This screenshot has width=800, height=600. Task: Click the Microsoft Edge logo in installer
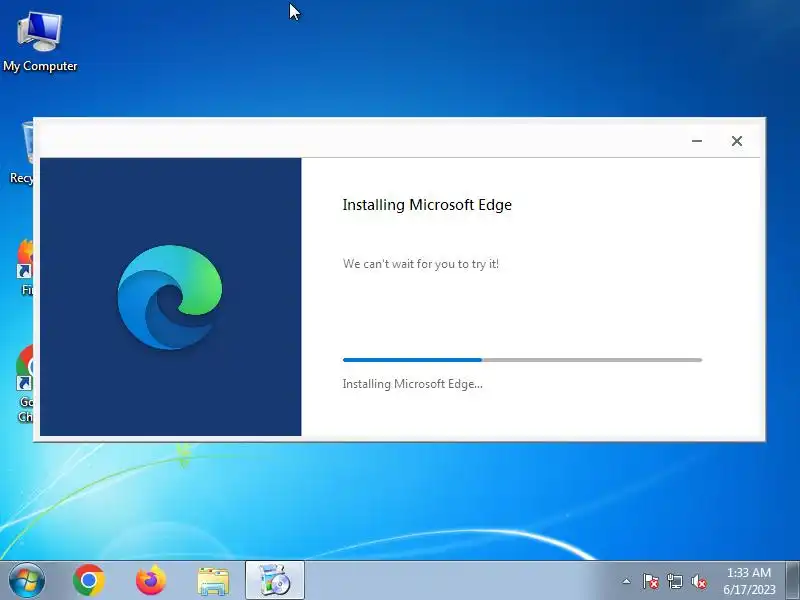[170, 297]
